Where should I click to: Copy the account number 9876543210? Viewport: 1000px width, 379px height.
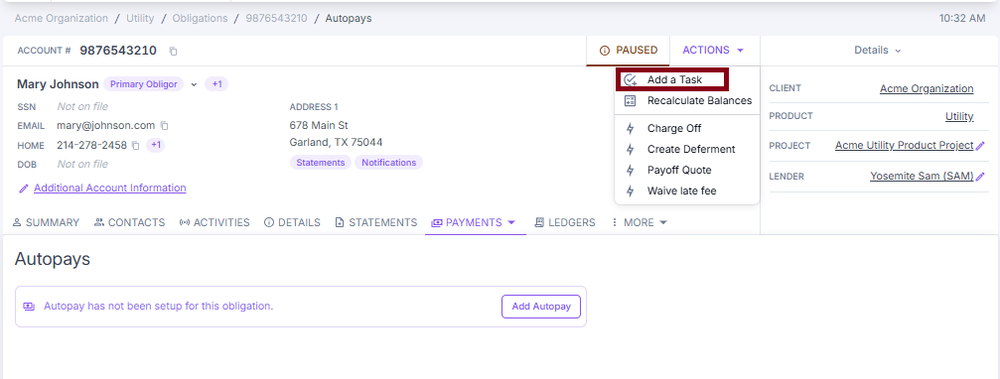coord(173,51)
